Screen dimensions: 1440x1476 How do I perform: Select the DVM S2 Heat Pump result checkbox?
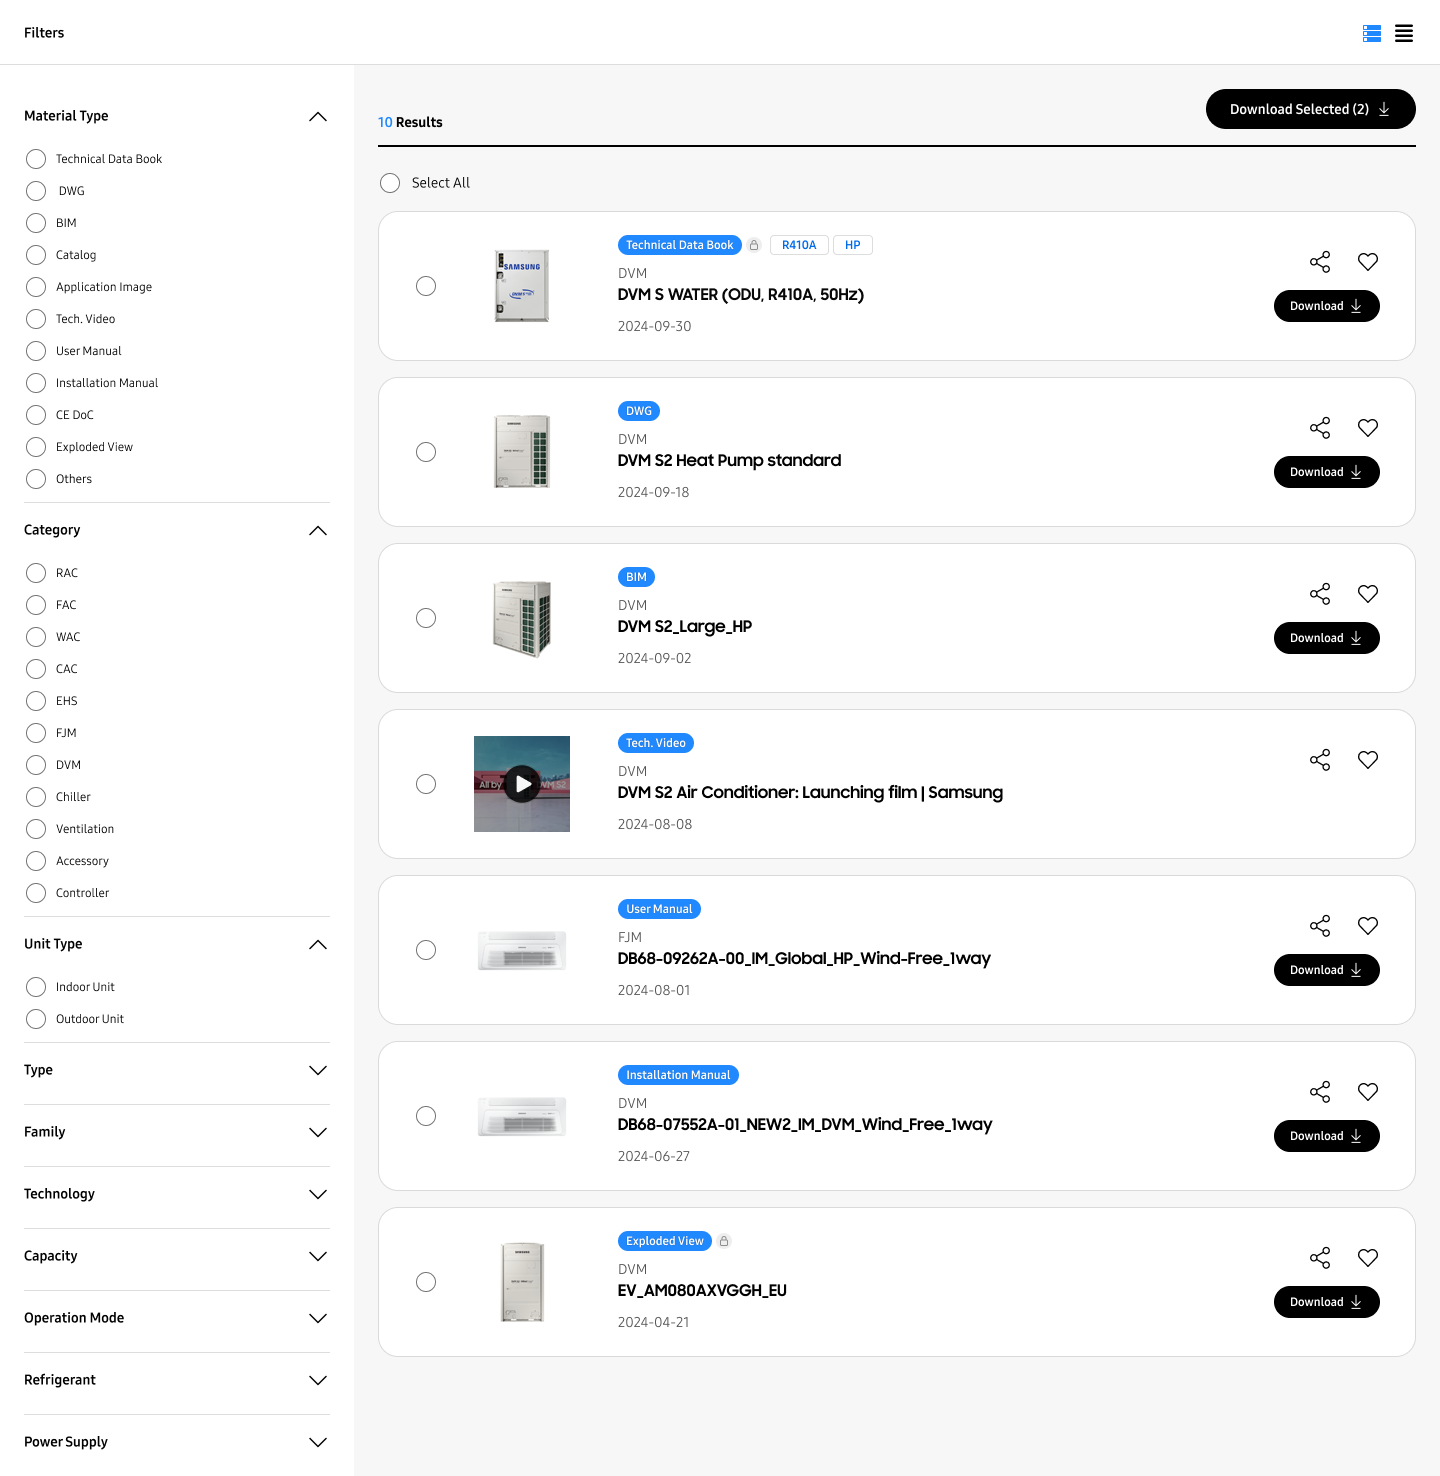(426, 452)
